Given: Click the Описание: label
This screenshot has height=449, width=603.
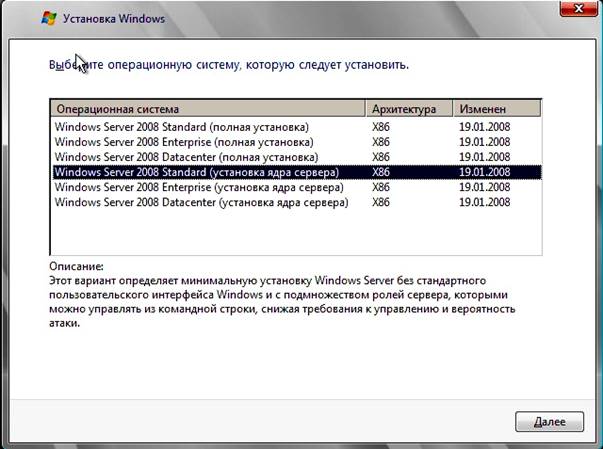Looking at the screenshot, I should click(x=76, y=266).
